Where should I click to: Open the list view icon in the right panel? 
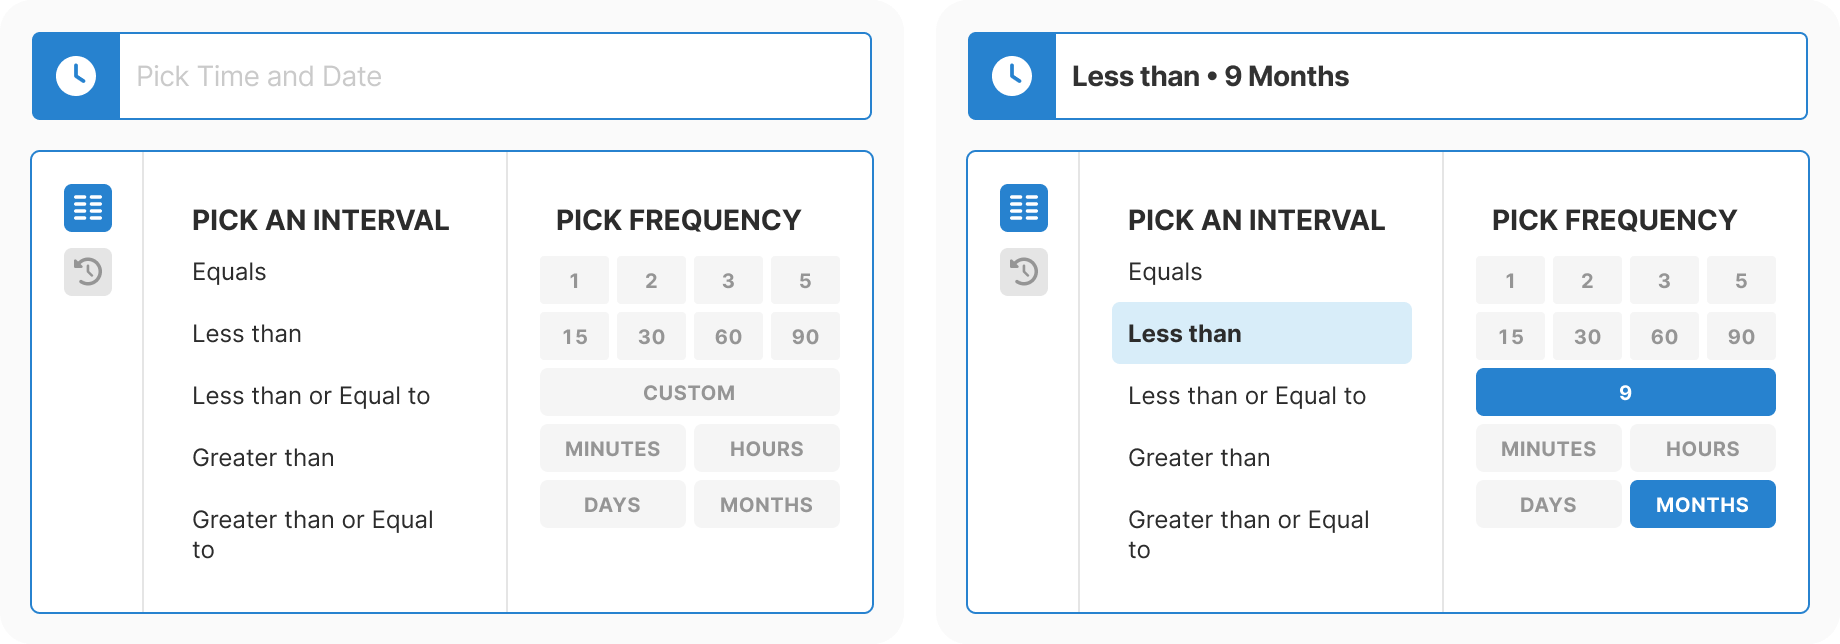tap(1024, 208)
